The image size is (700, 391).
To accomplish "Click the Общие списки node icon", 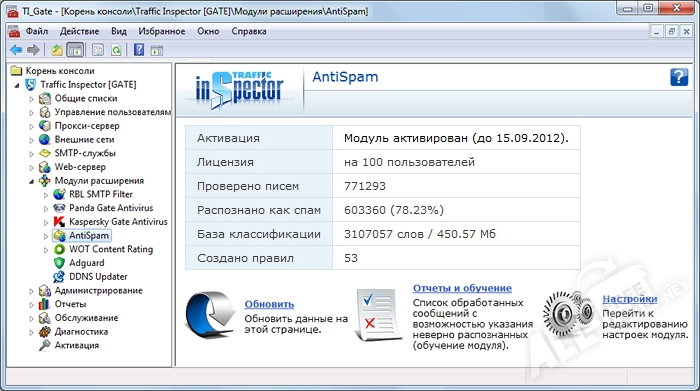I will [45, 98].
